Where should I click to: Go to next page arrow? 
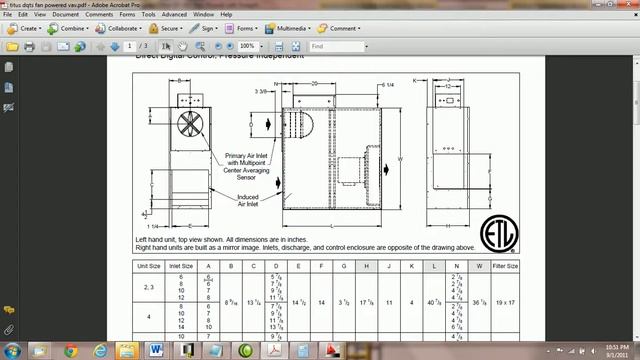click(x=115, y=47)
